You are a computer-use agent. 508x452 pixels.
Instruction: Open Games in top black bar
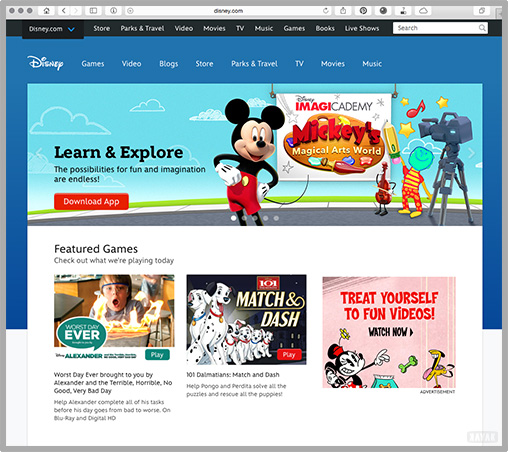coord(294,28)
